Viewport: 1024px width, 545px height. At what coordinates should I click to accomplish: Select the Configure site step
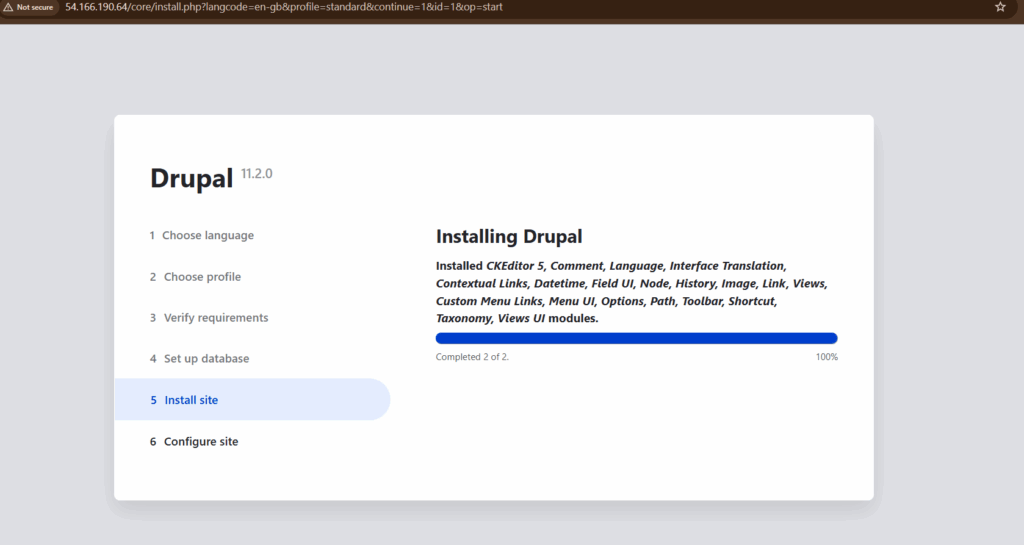pyautogui.click(x=194, y=442)
